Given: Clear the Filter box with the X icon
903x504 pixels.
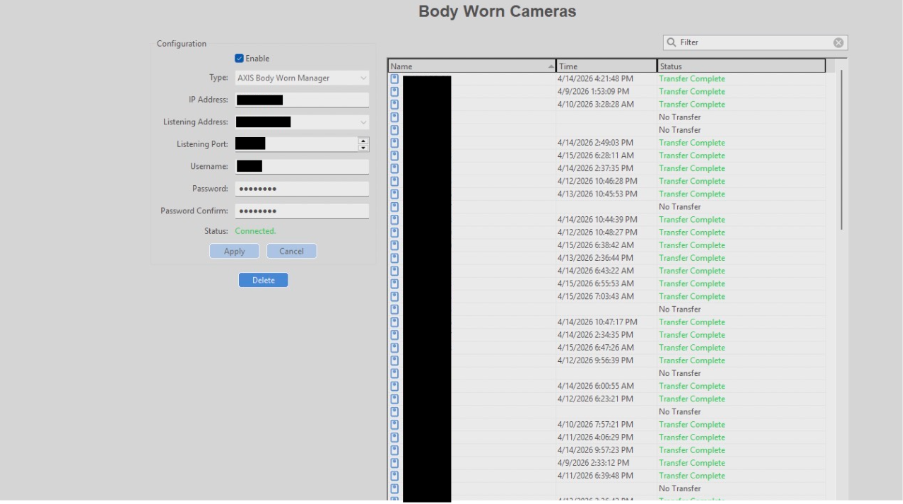Looking at the screenshot, I should pos(838,43).
